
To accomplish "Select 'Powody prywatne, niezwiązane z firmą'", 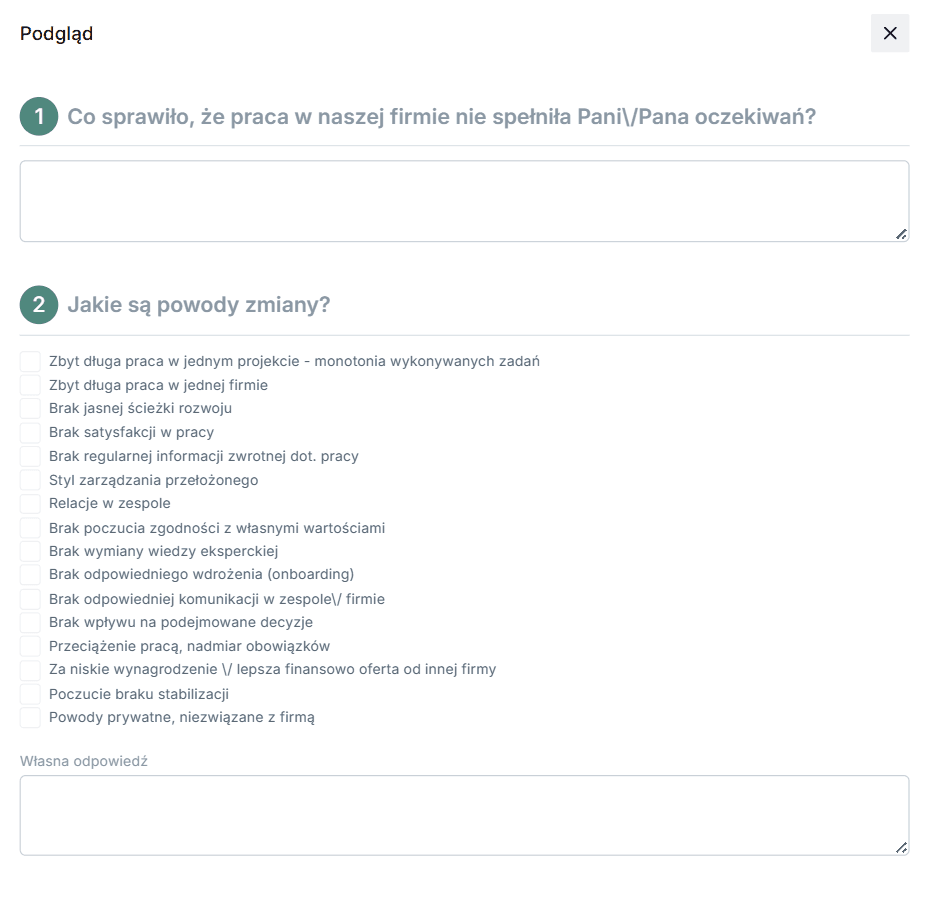I will pyautogui.click(x=31, y=717).
